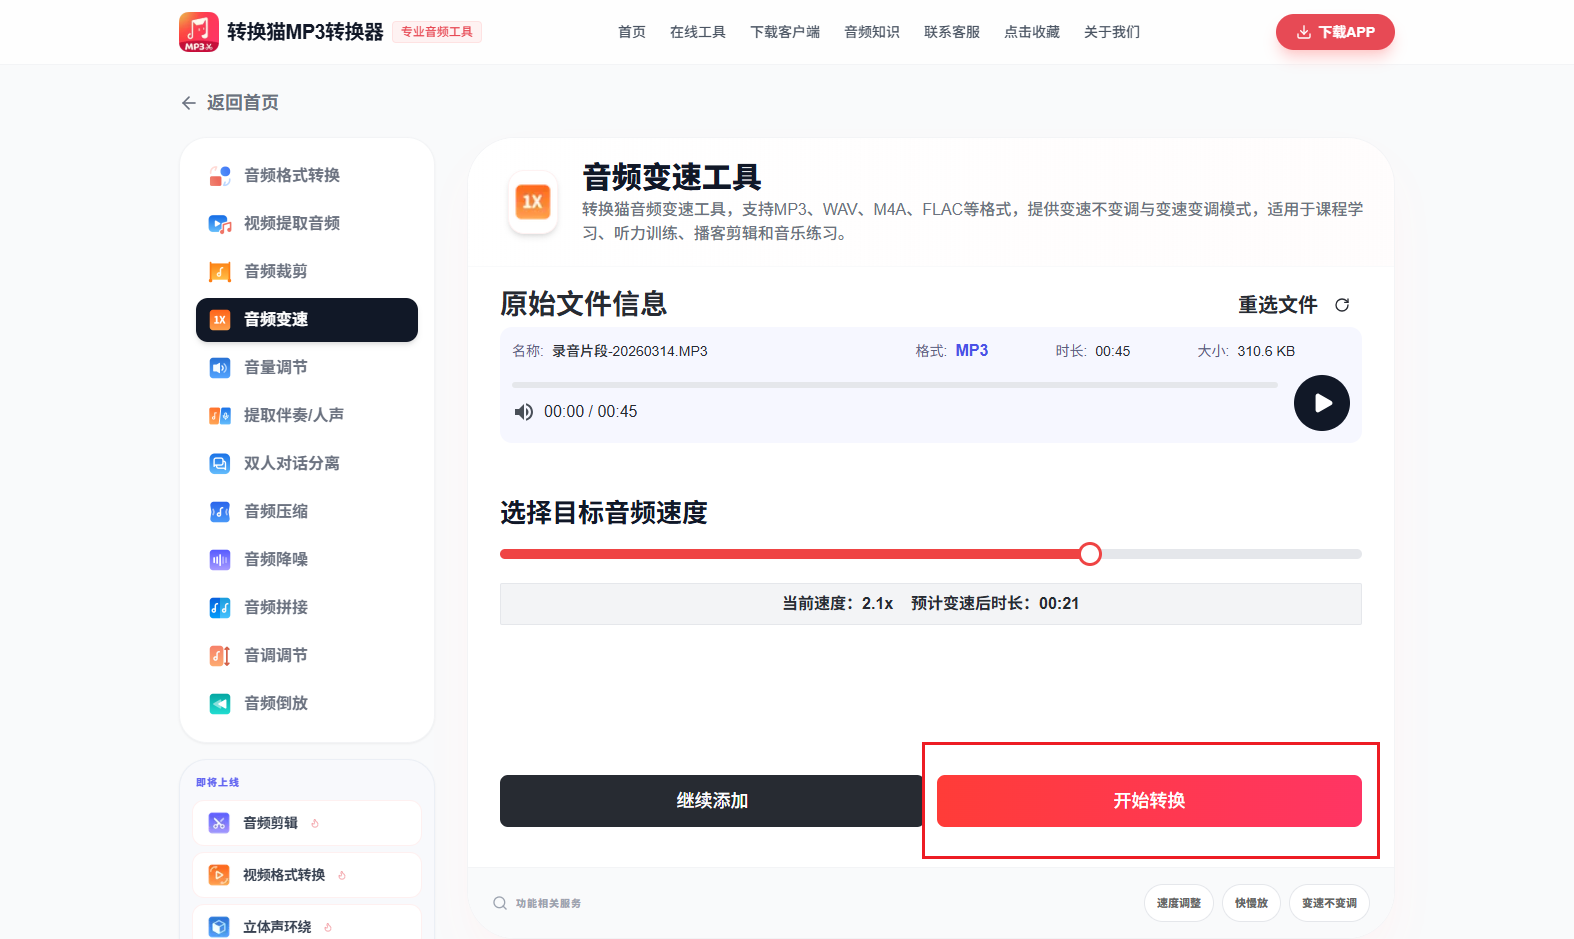Click the speed slider handle

[1090, 554]
